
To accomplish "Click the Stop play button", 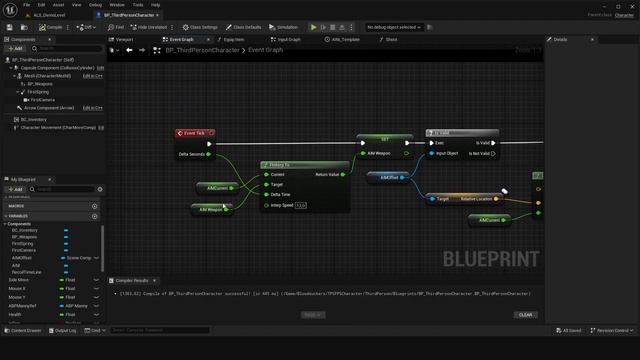I will pyautogui.click(x=333, y=27).
